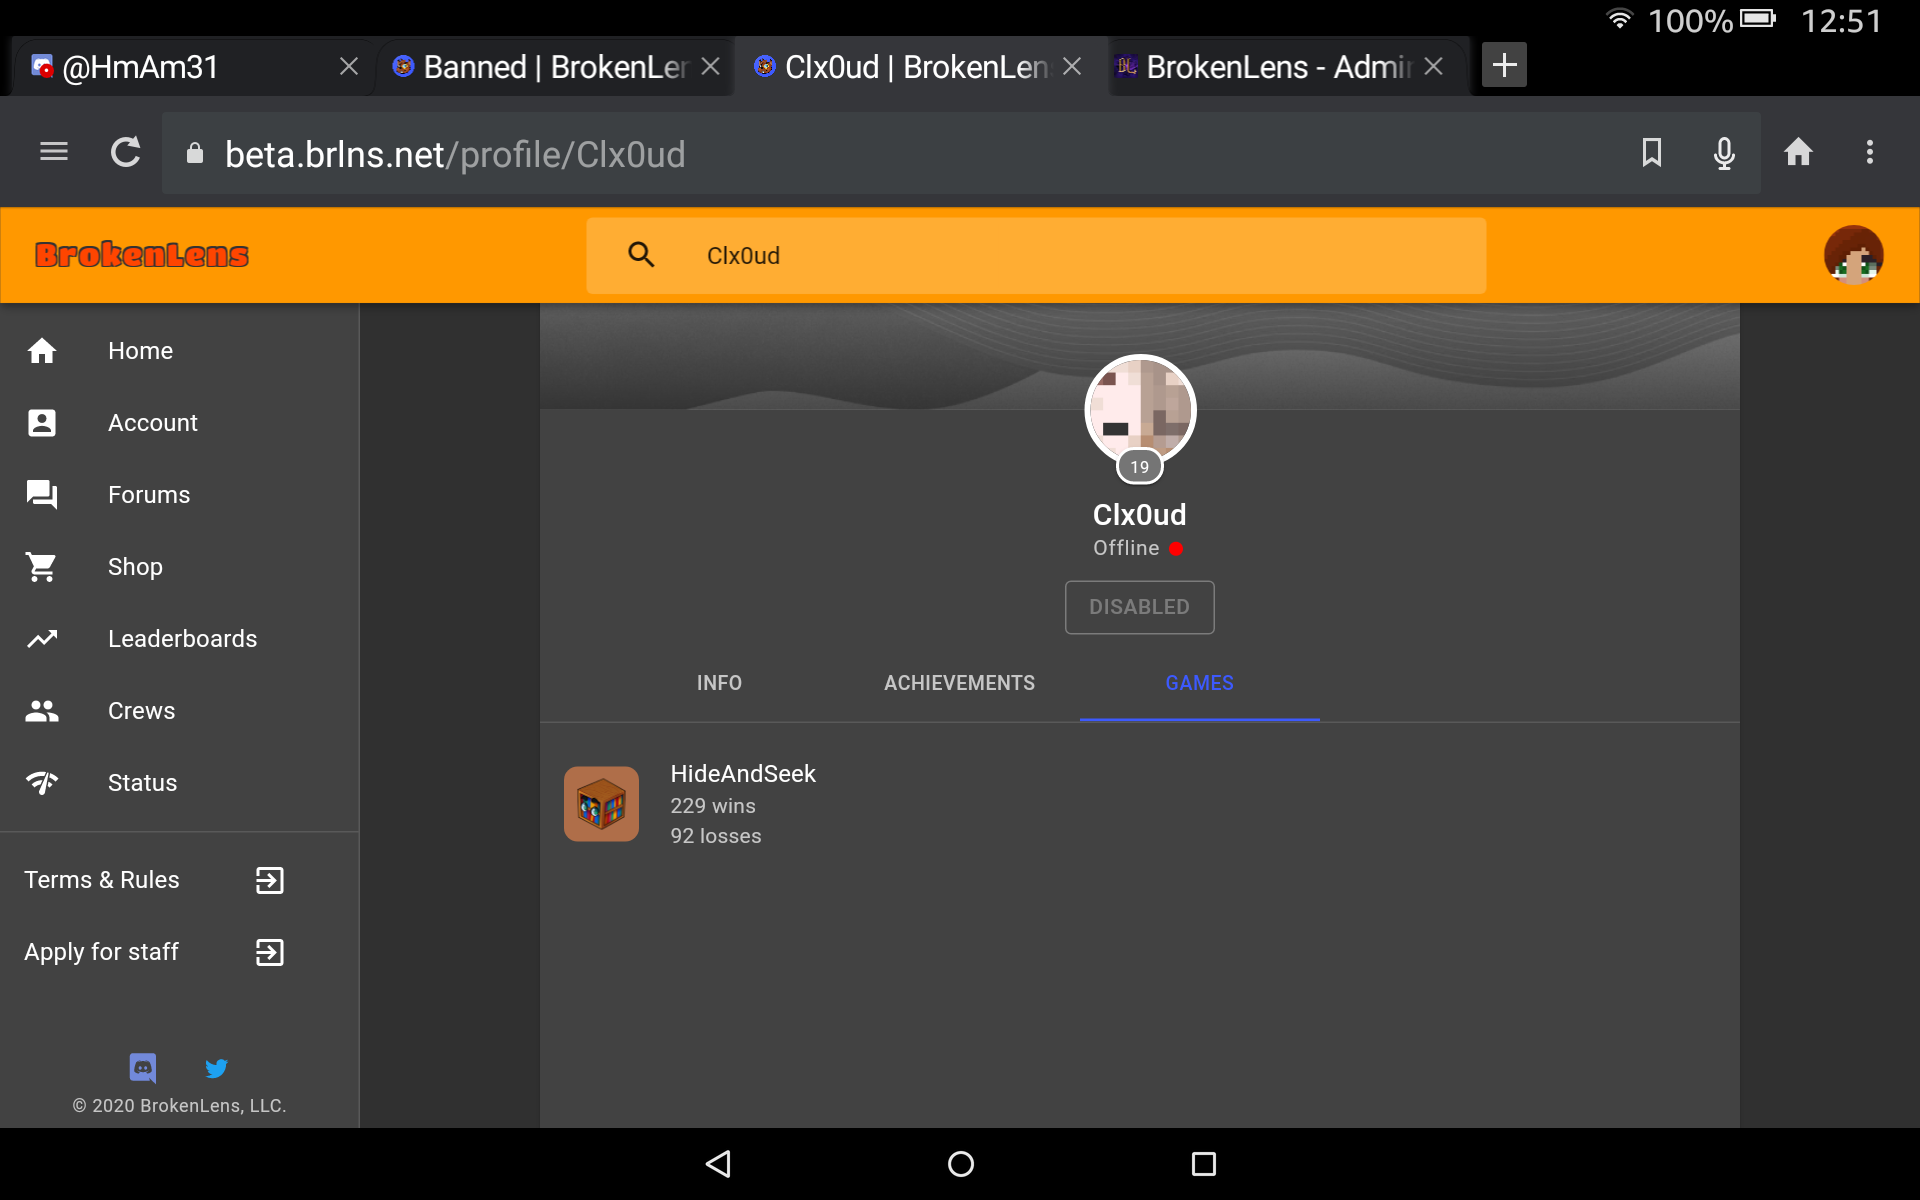Image resolution: width=1920 pixels, height=1200 pixels.
Task: Open the Status text link
Action: pyautogui.click(x=142, y=783)
